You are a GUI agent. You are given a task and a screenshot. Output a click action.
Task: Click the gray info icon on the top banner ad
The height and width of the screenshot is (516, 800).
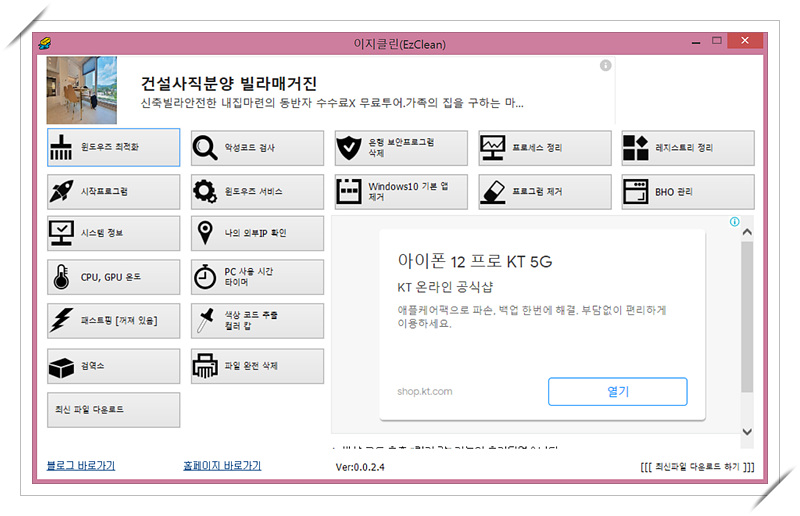606,65
